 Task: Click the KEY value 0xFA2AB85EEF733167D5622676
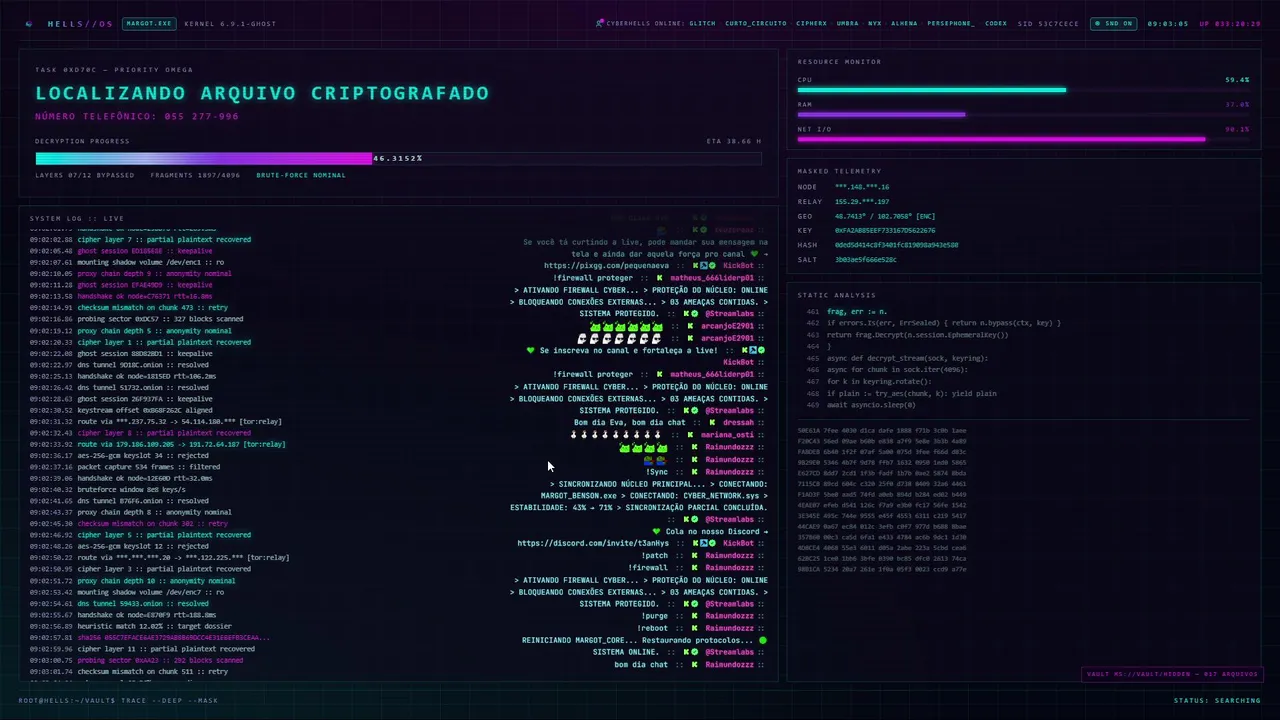885,230
